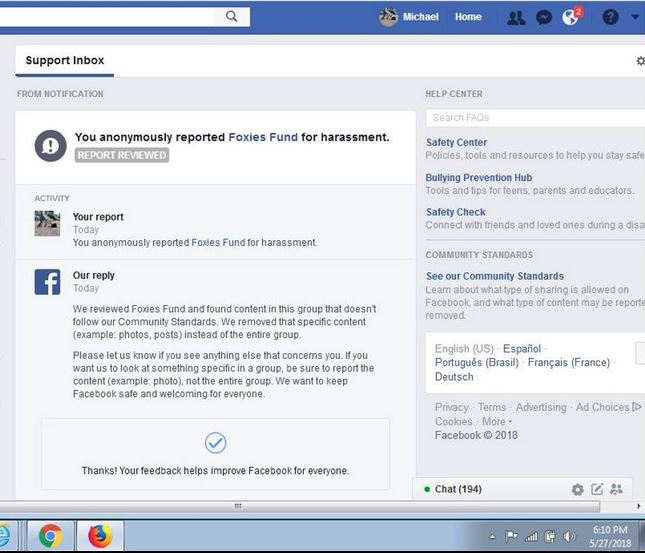Open the Advertising footer link
The height and width of the screenshot is (553, 645).
pyautogui.click(x=541, y=407)
